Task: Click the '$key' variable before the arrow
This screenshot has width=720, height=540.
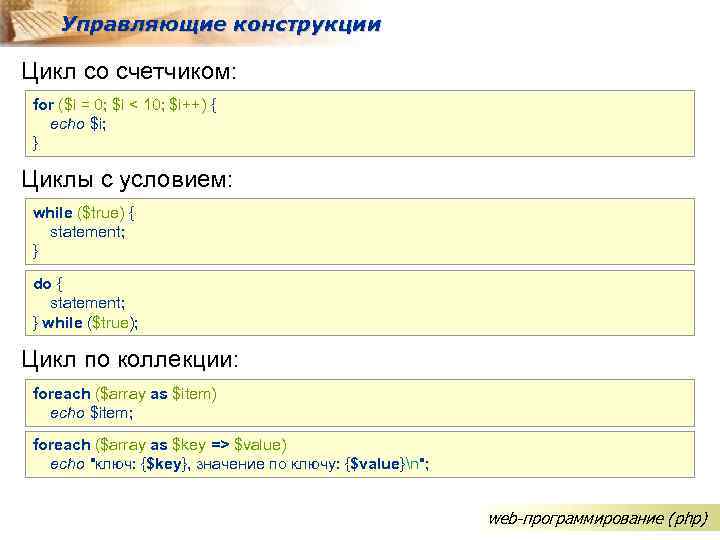Action: click(x=189, y=445)
